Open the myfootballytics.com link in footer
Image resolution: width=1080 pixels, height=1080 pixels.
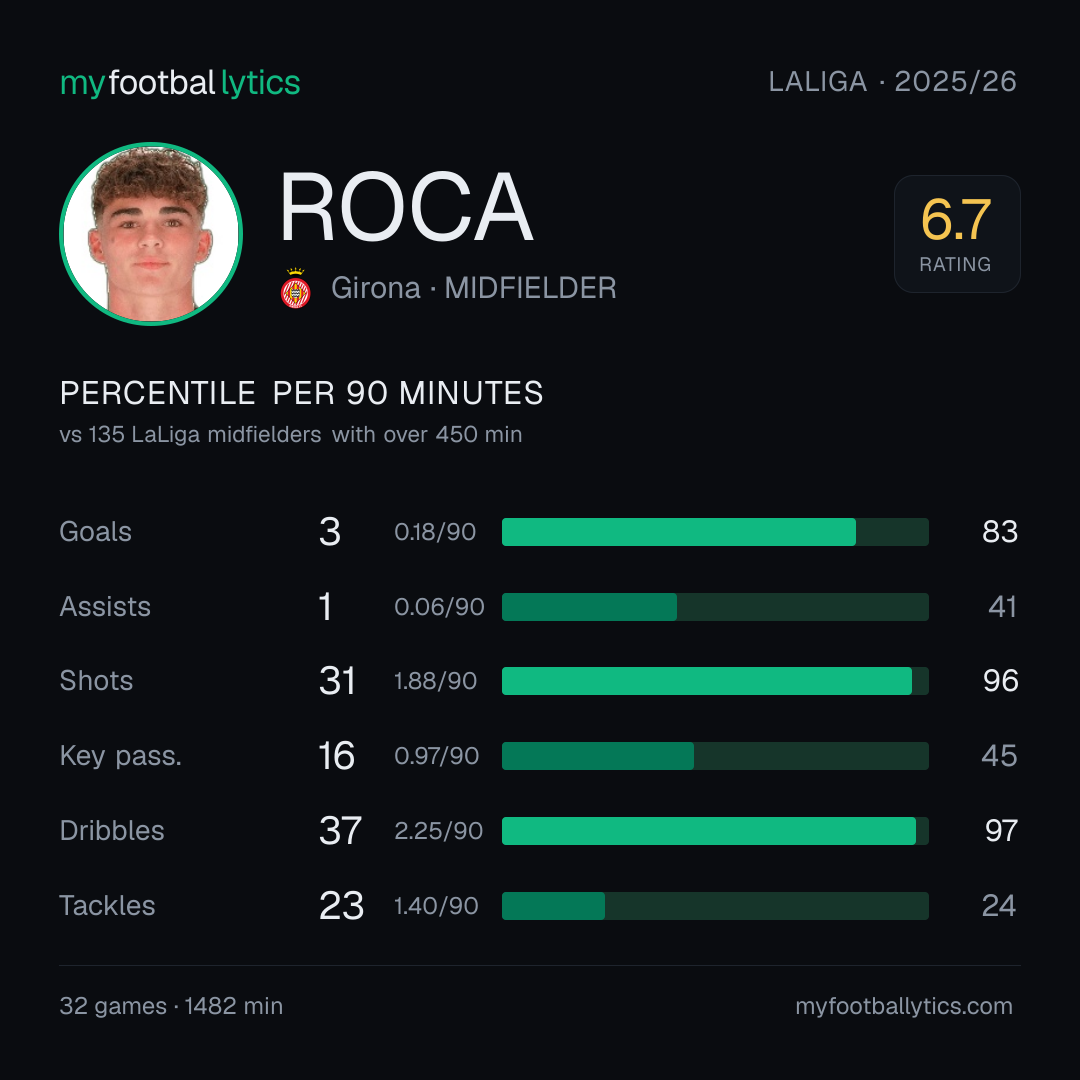pos(904,1006)
